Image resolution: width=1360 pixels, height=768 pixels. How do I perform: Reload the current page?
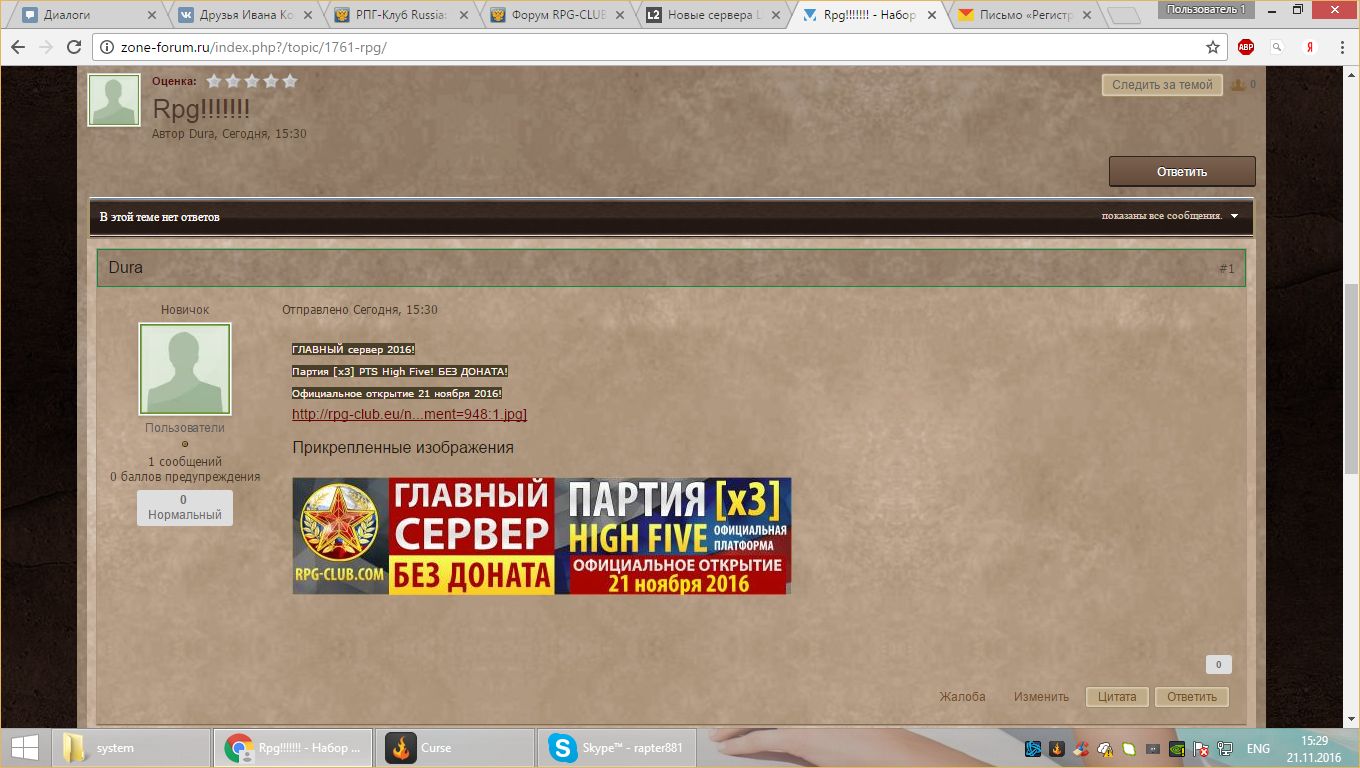(73, 47)
